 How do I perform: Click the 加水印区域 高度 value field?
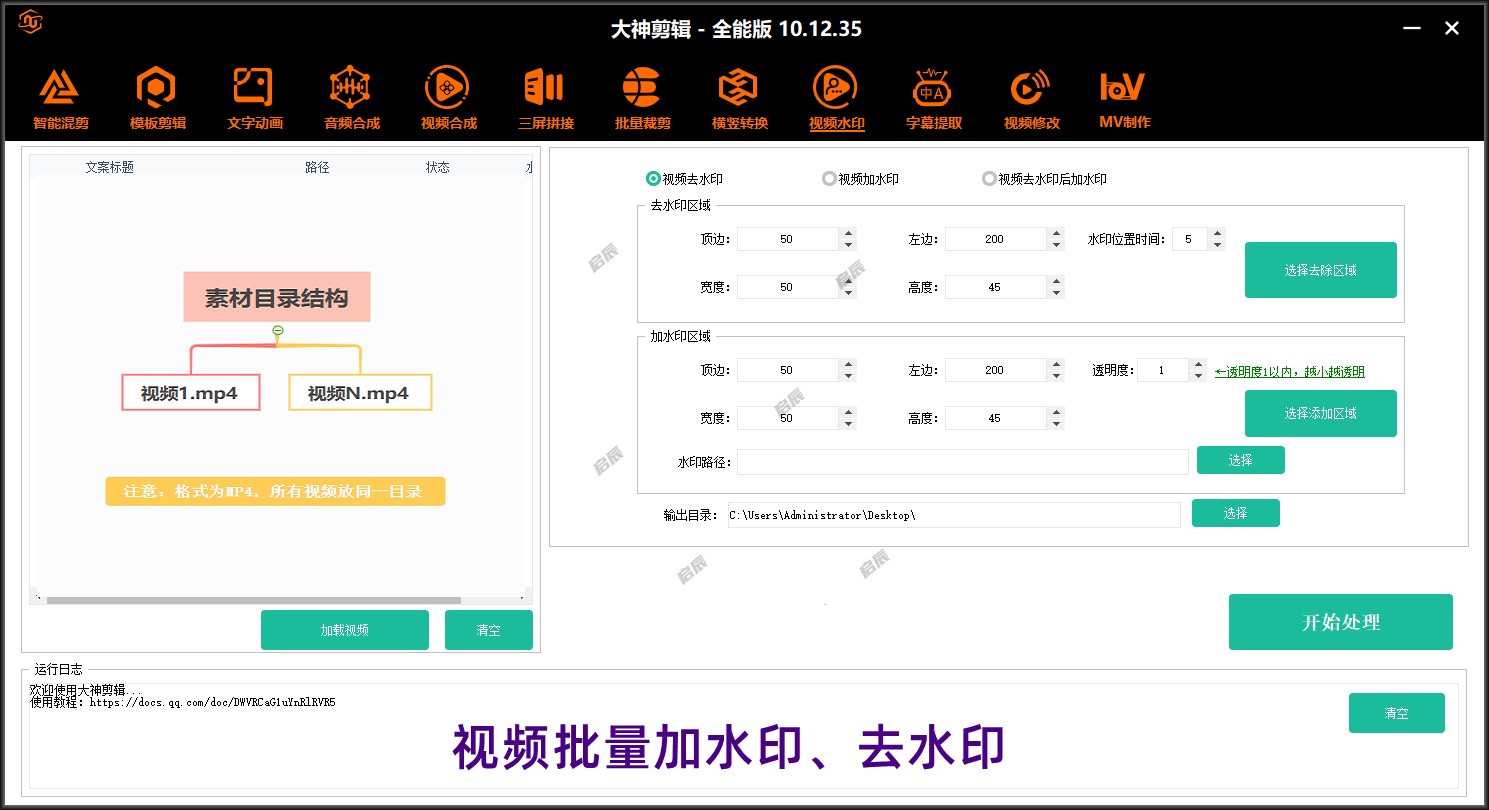(996, 418)
